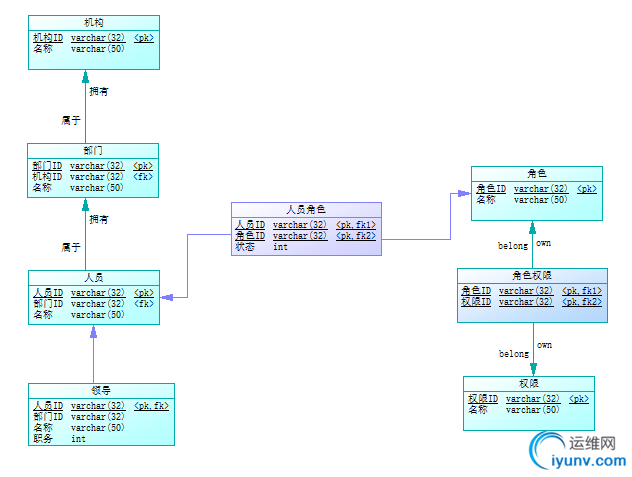The height and width of the screenshot is (477, 632).
Task: Click the <pk, fk> marker in the 领导 table
Action: click(x=151, y=406)
